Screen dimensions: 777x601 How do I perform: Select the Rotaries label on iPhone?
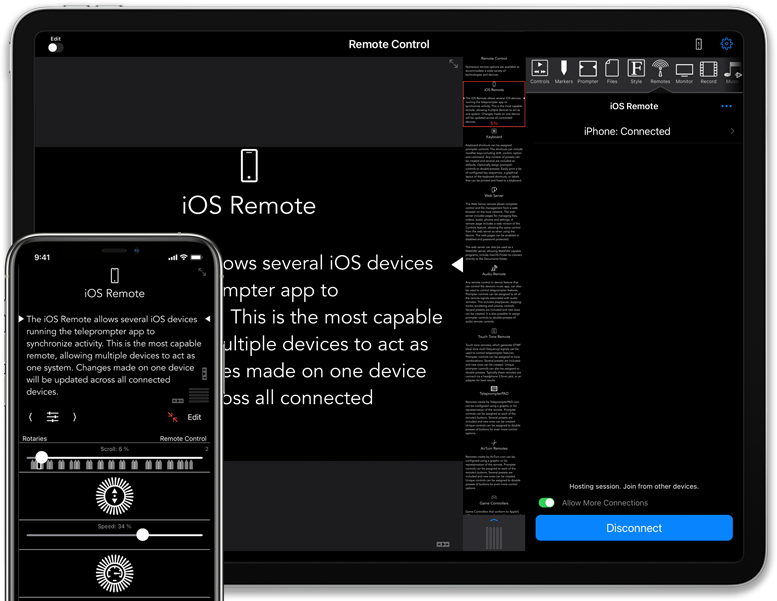[x=35, y=438]
